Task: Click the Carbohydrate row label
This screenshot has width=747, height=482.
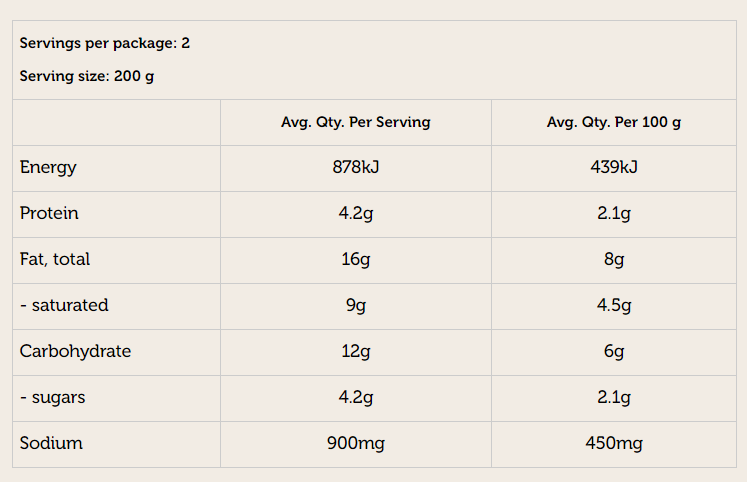Action: pos(75,351)
